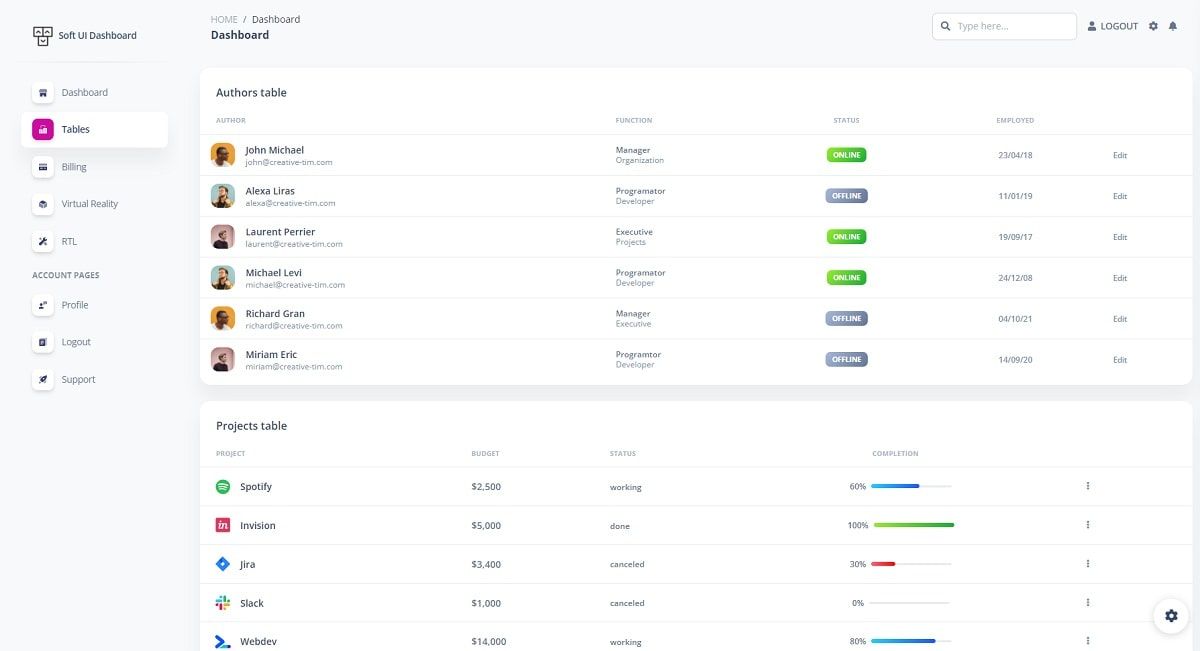Click Webdev budget $14,000
Screen dimensions: 1200x651
click(489, 642)
